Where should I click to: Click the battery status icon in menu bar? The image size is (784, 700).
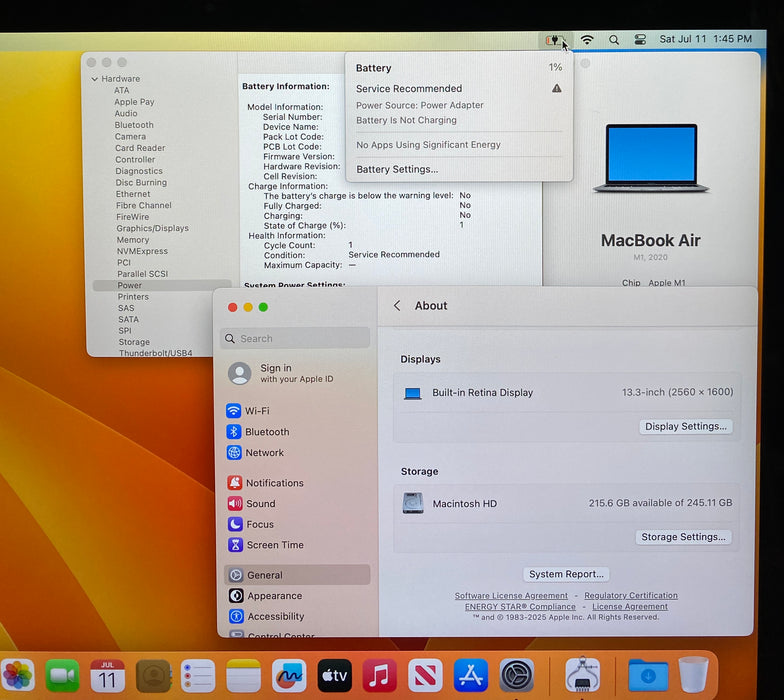point(554,40)
